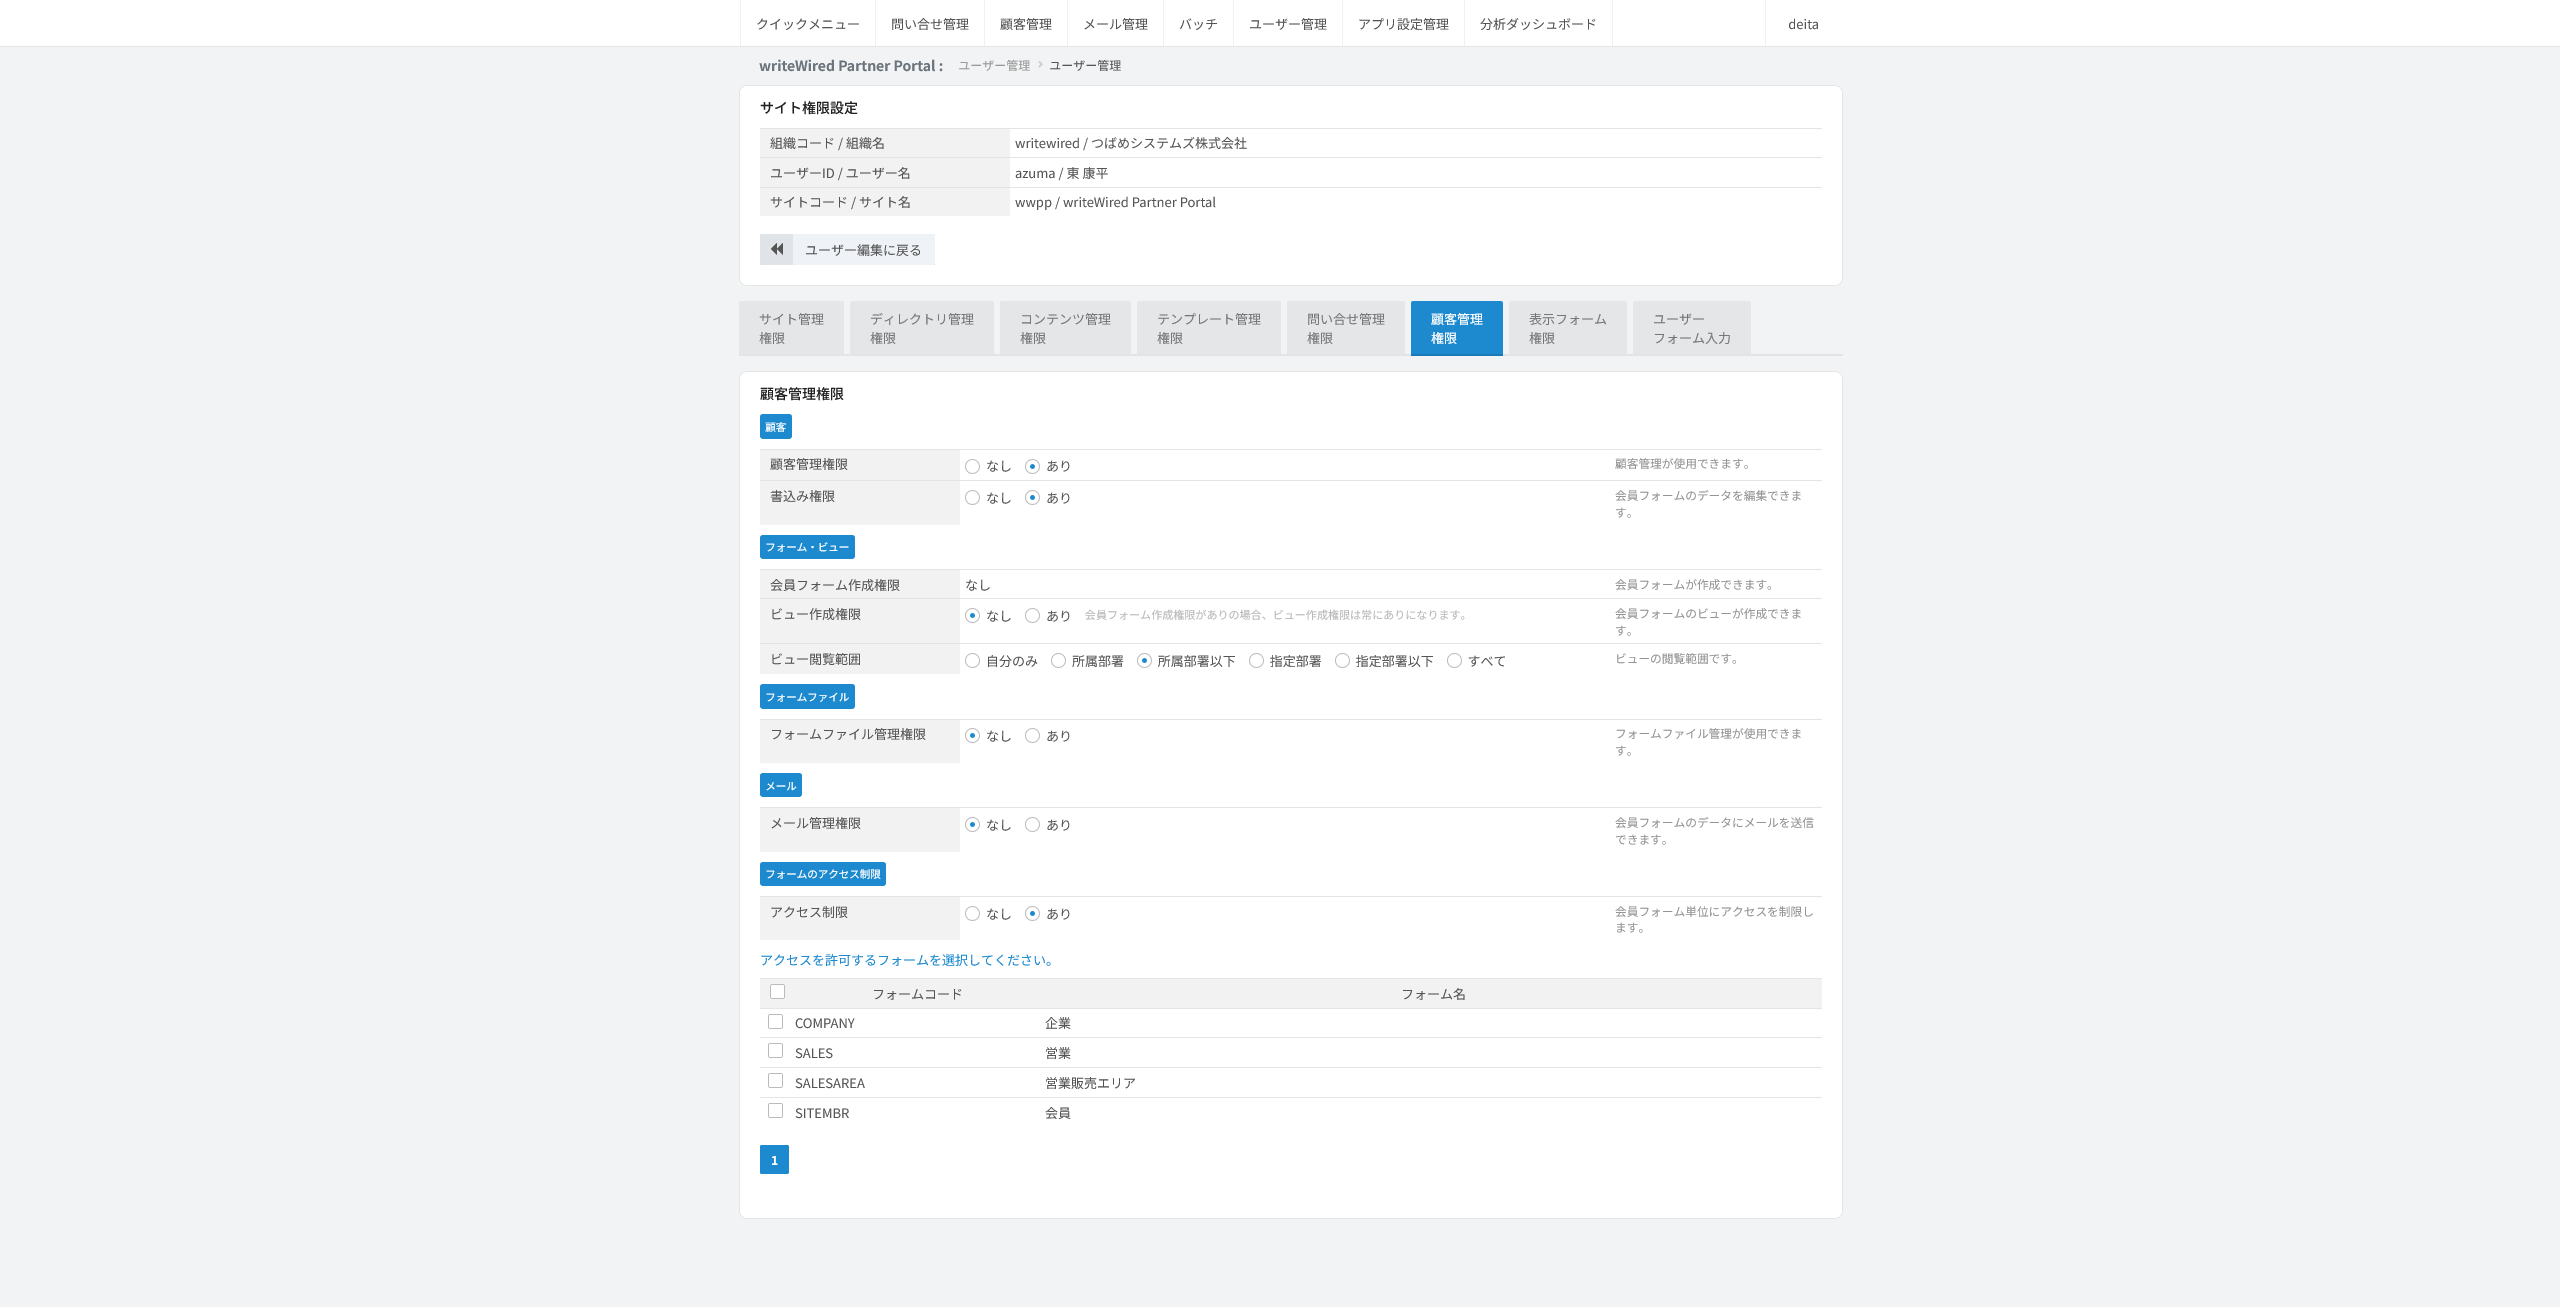Viewport: 2560px width, 1307px height.
Task: Set ビュー作成権限 to あり
Action: pyautogui.click(x=1032, y=616)
